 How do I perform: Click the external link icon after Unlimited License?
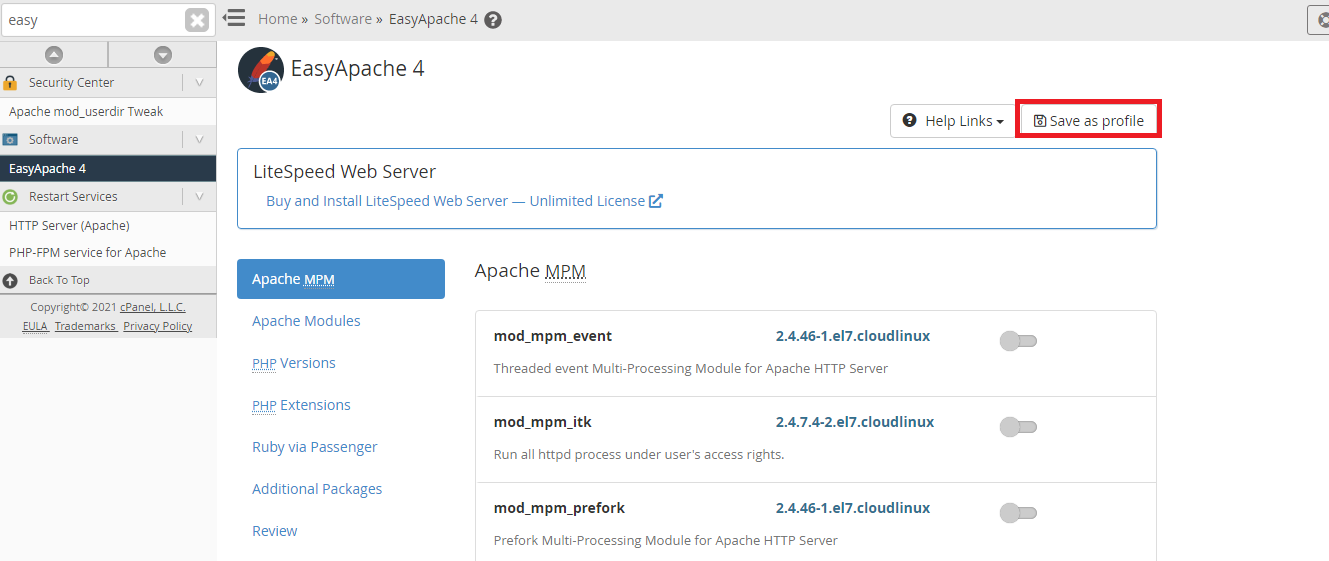[656, 201]
